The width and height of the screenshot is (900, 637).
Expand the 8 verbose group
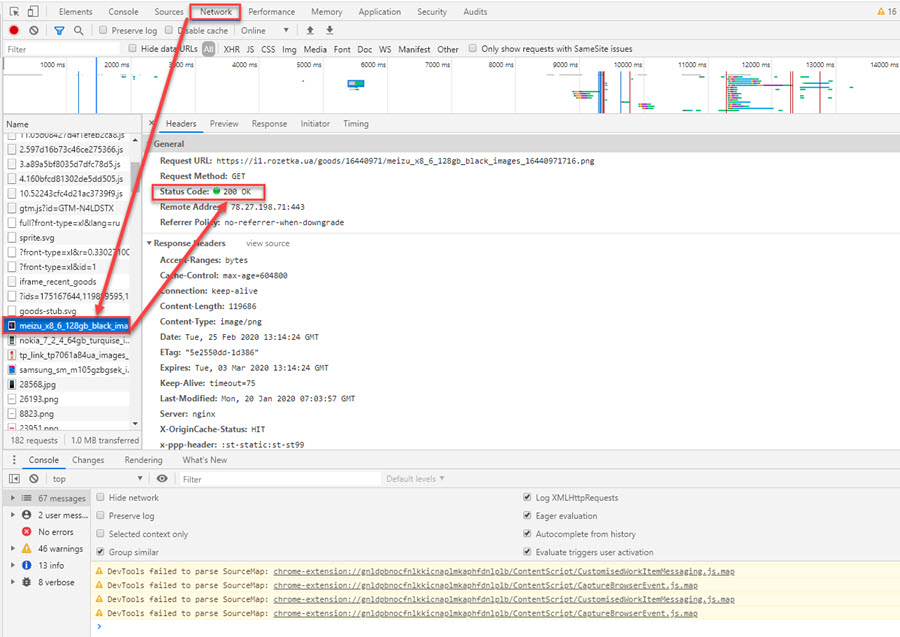click(13, 582)
